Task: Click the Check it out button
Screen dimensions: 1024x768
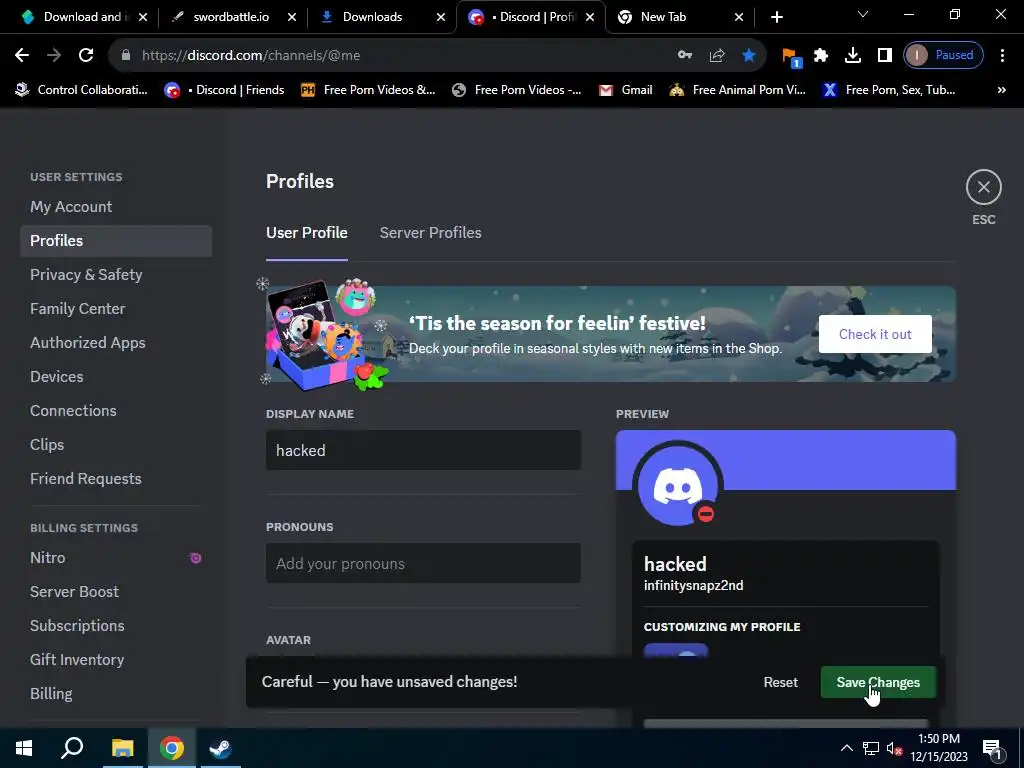Action: [x=875, y=334]
